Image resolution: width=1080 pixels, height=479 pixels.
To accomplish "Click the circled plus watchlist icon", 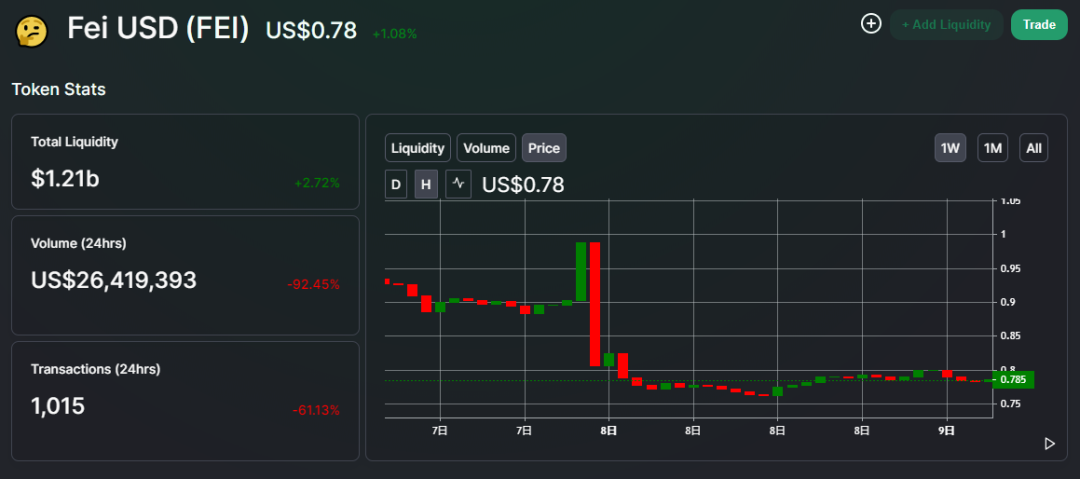I will pyautogui.click(x=871, y=24).
